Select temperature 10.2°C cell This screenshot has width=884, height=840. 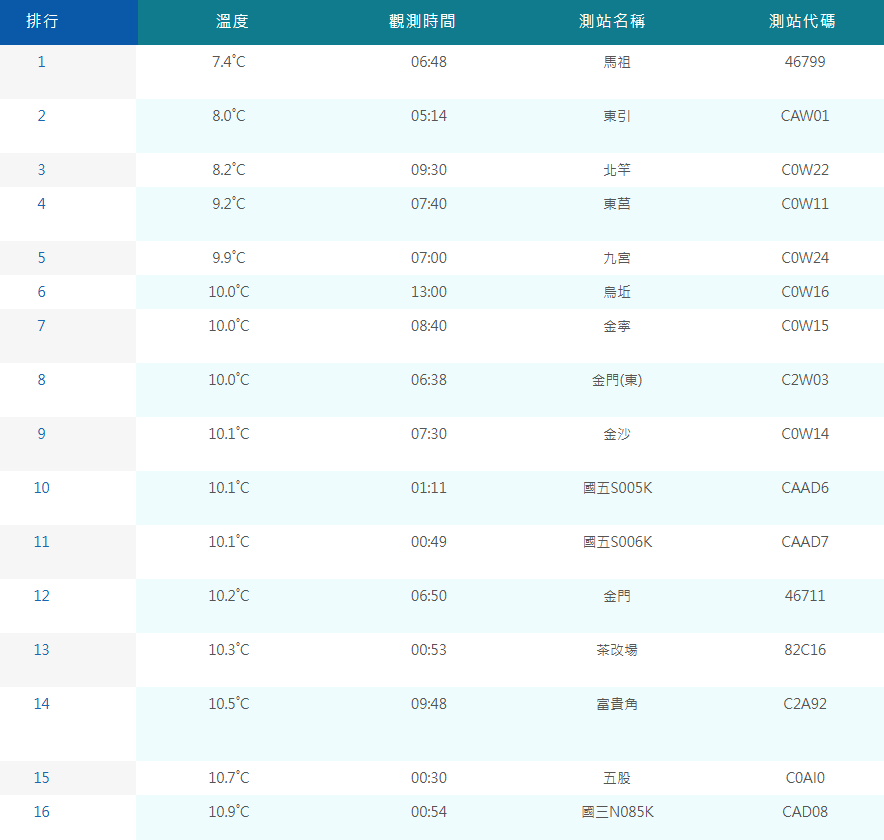coord(229,596)
